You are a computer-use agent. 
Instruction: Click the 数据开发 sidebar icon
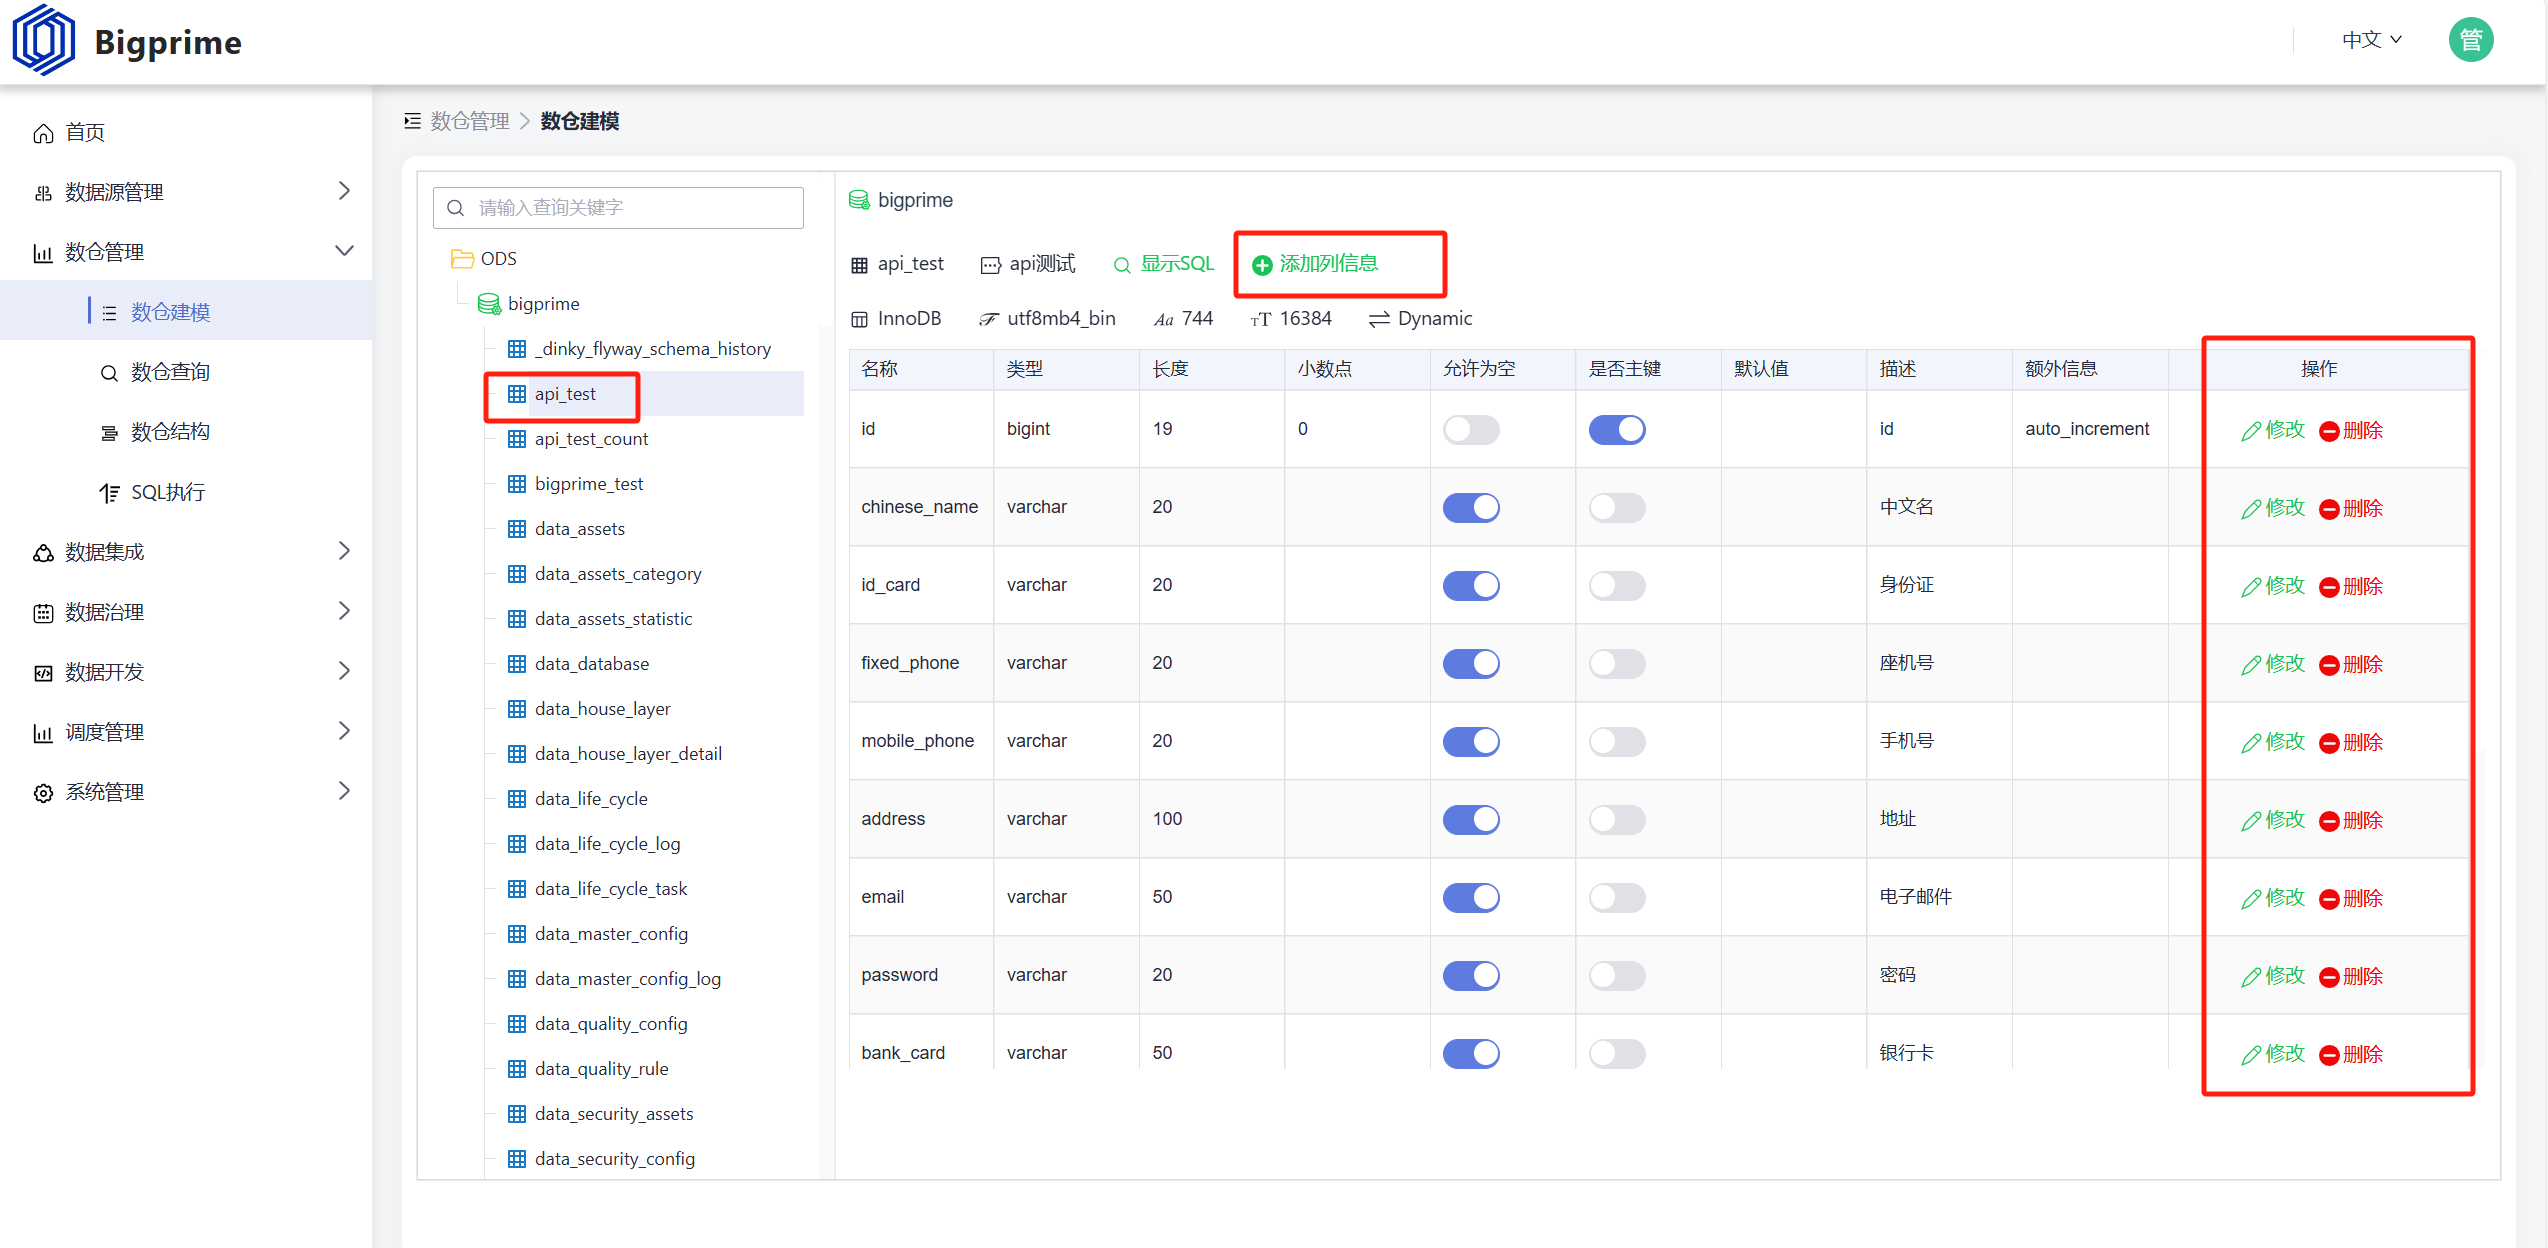(x=43, y=673)
